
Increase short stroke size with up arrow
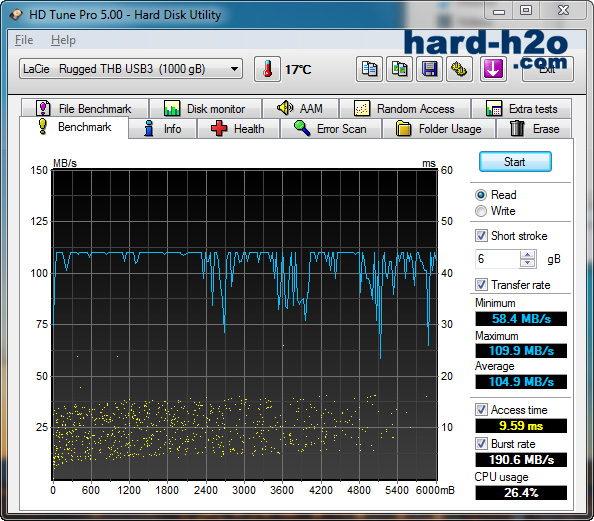pos(528,255)
